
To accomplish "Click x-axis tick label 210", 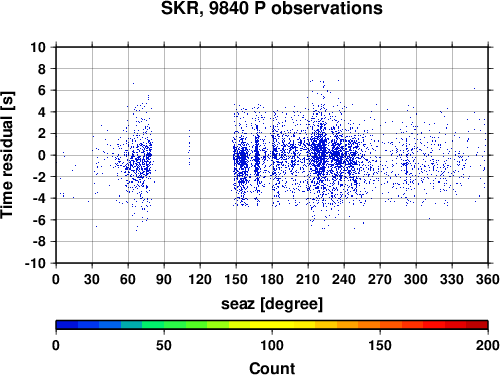I will coord(308,279).
